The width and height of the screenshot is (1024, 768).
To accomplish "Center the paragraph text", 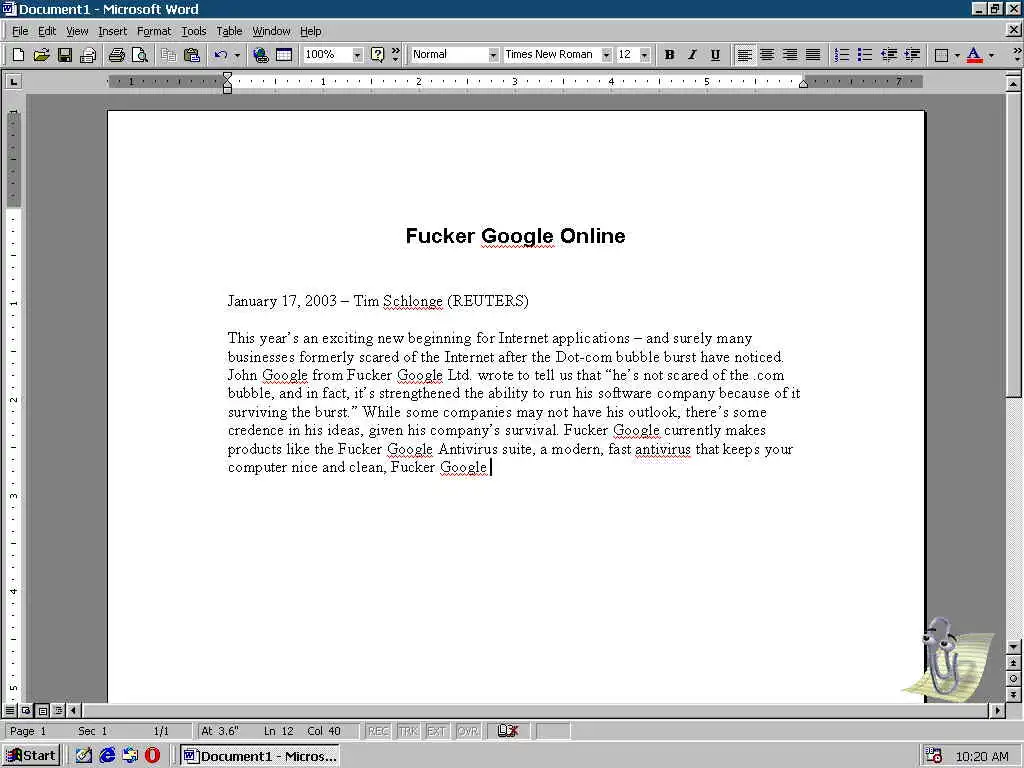I will 767,55.
